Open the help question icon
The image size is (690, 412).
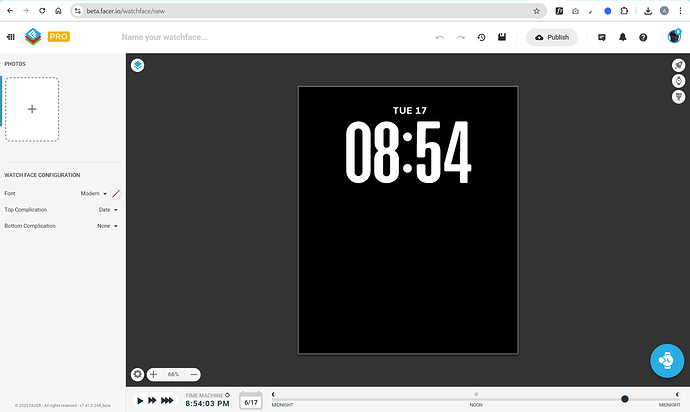point(643,37)
